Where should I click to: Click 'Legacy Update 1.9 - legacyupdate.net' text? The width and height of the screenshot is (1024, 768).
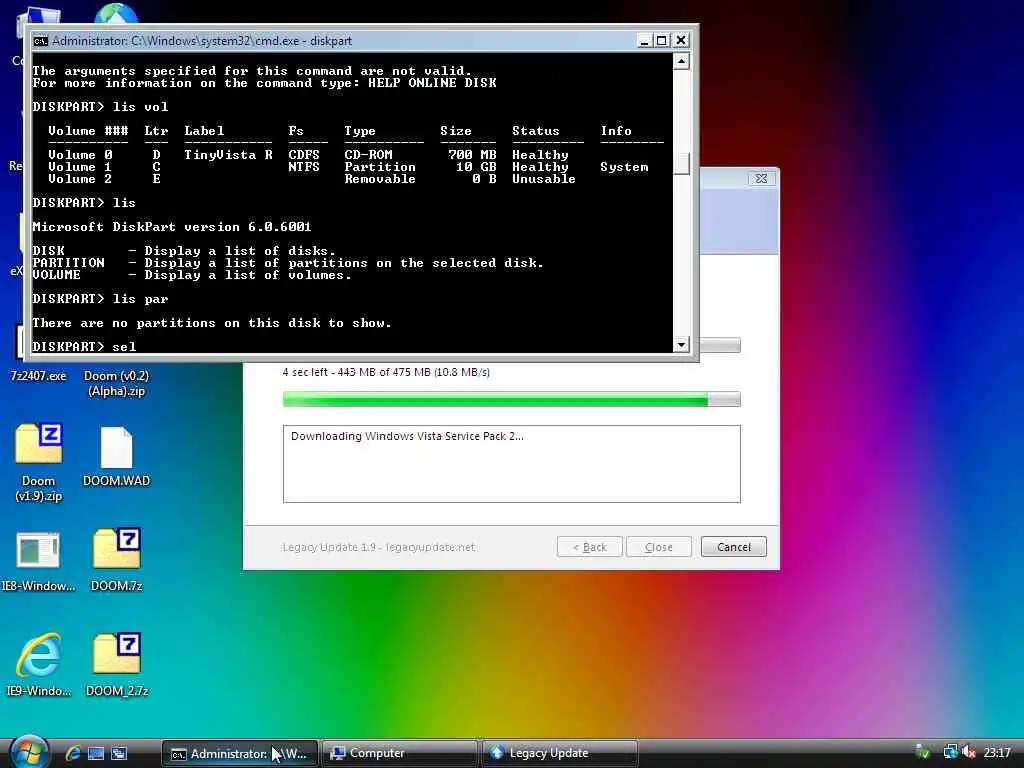(x=379, y=547)
